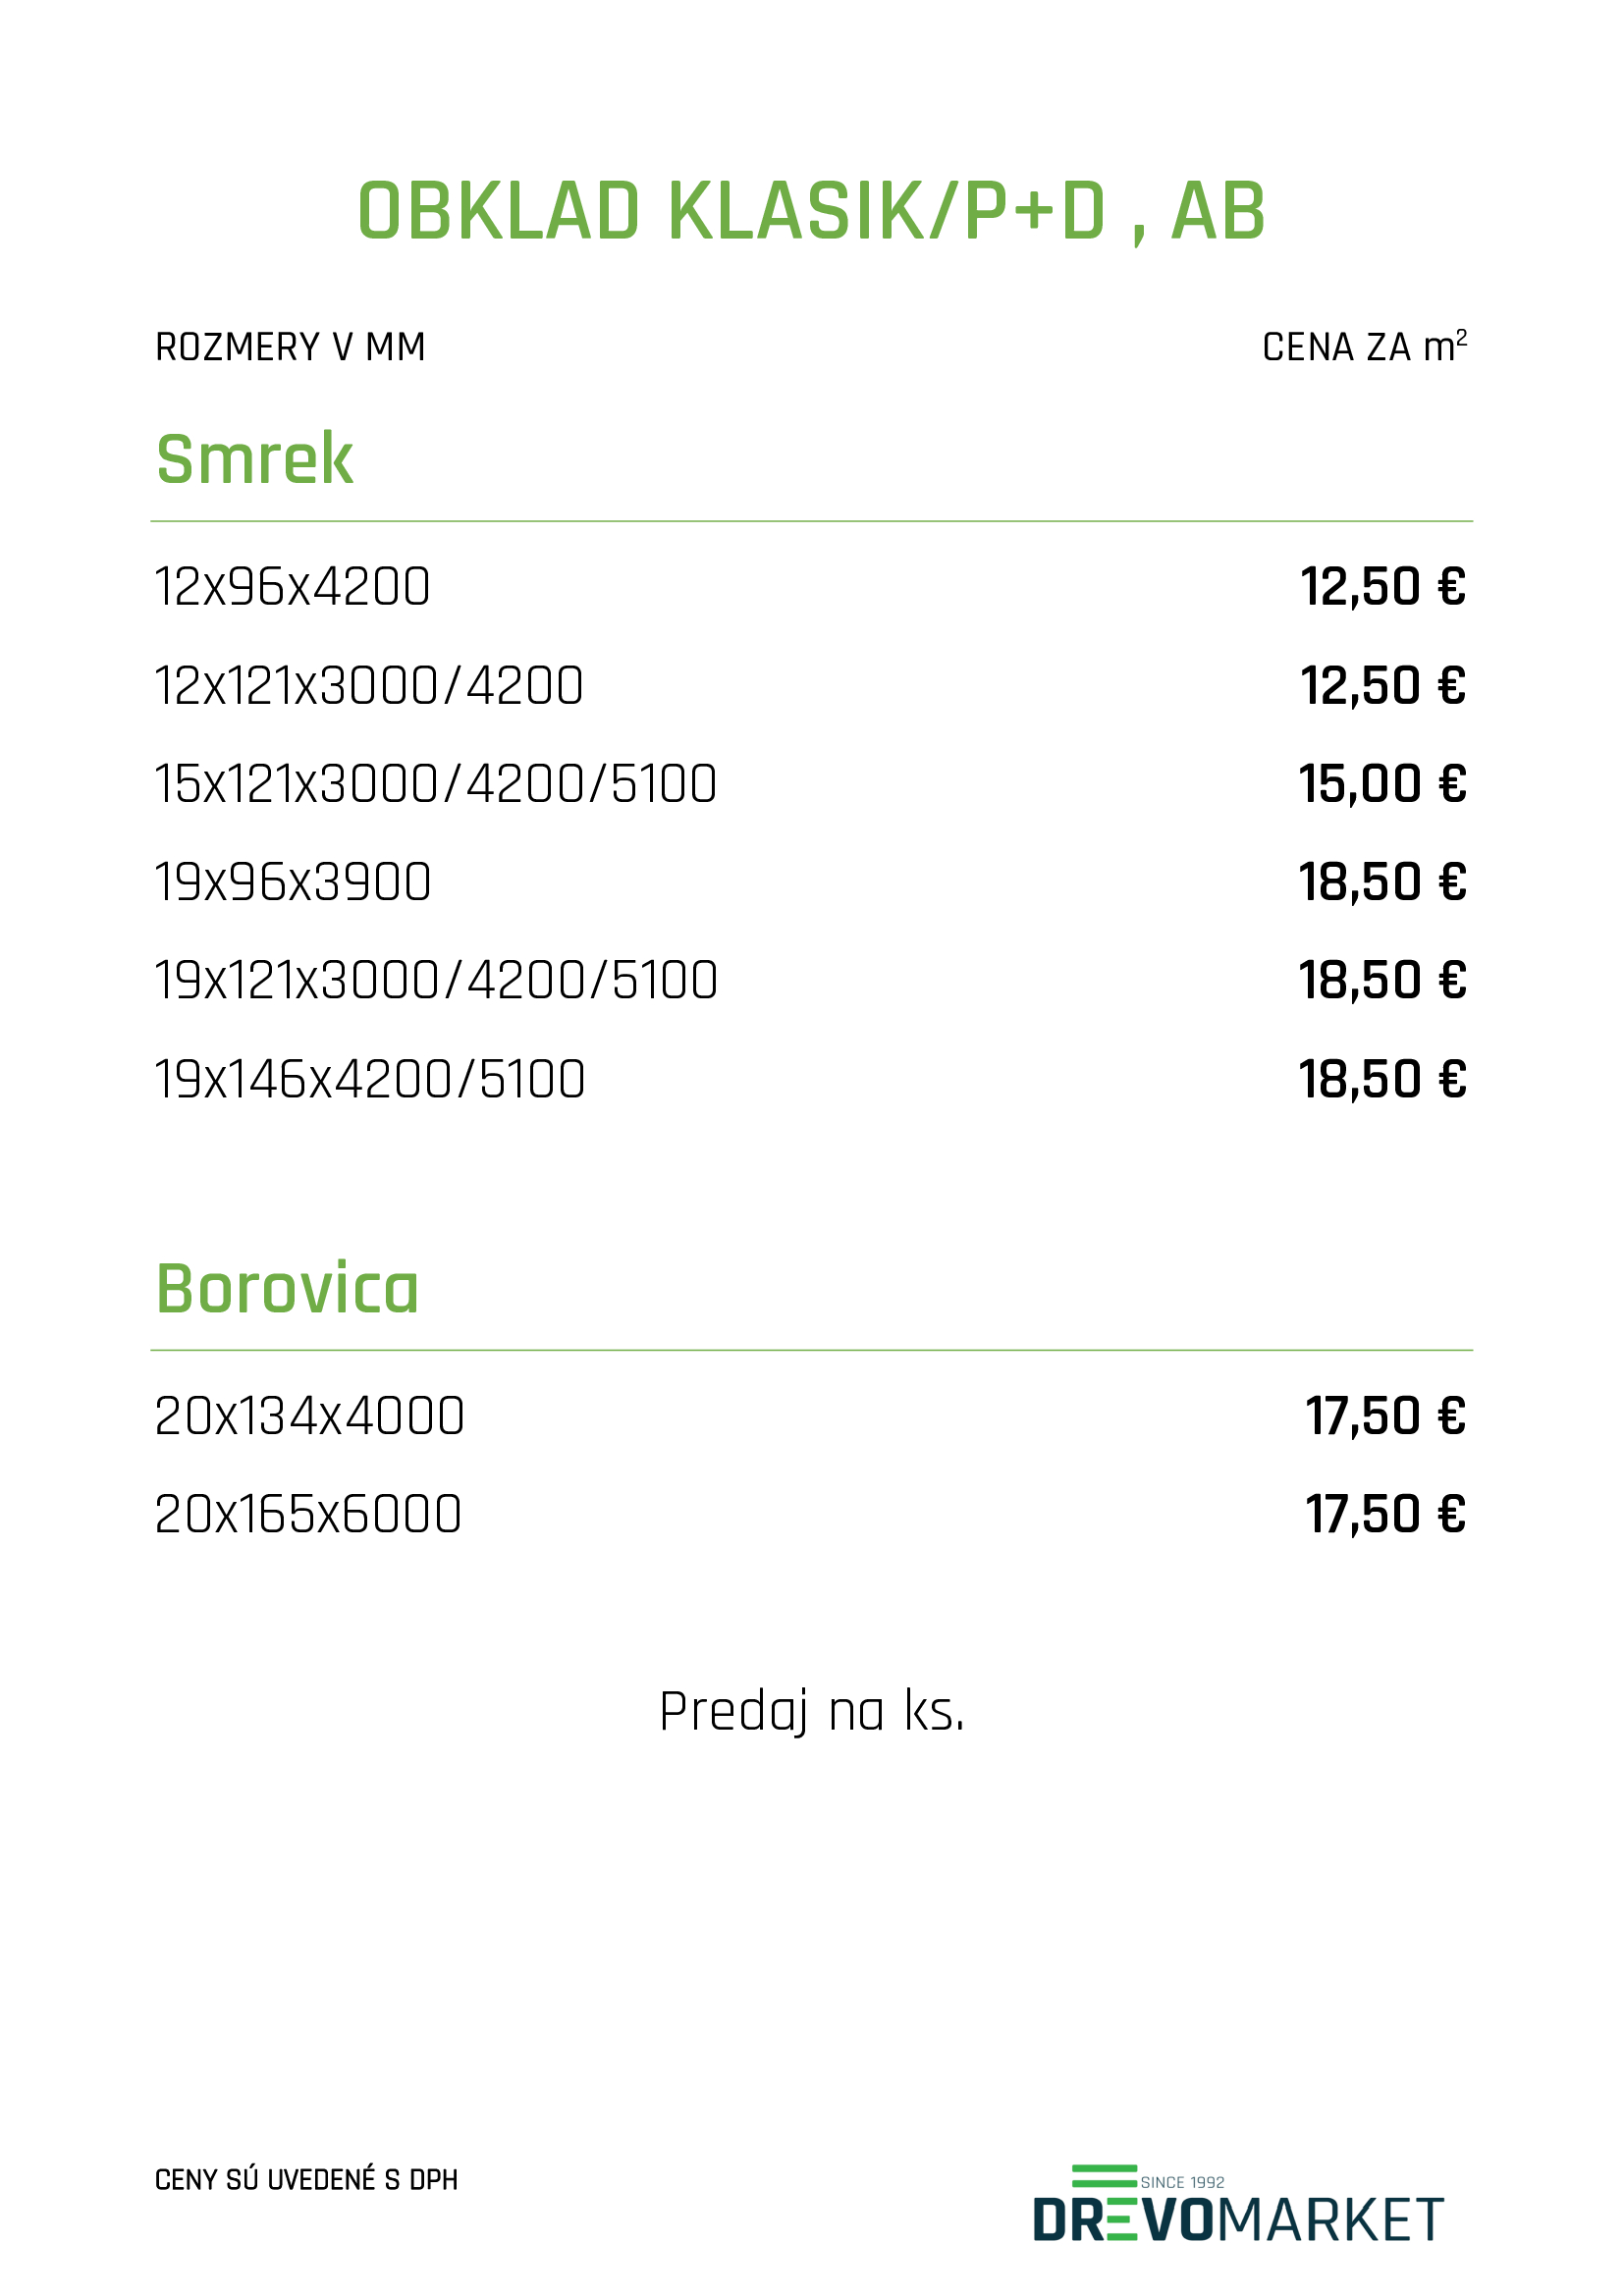Screen dimensions: 1624x2296
Task: Click the Smrek section heading
Action: [254, 459]
